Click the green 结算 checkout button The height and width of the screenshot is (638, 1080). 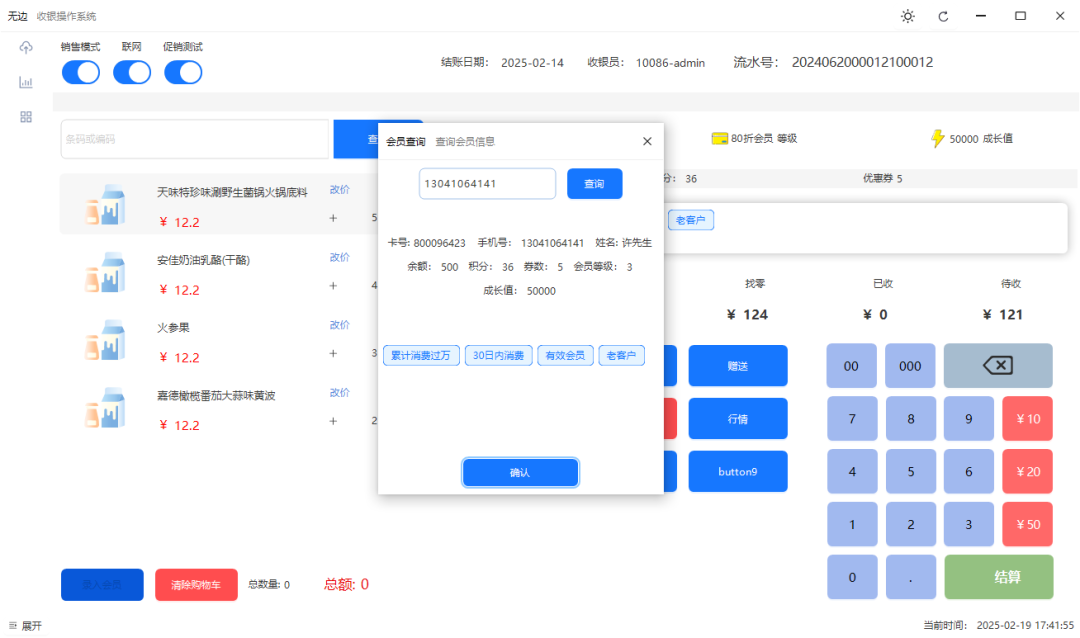[998, 577]
